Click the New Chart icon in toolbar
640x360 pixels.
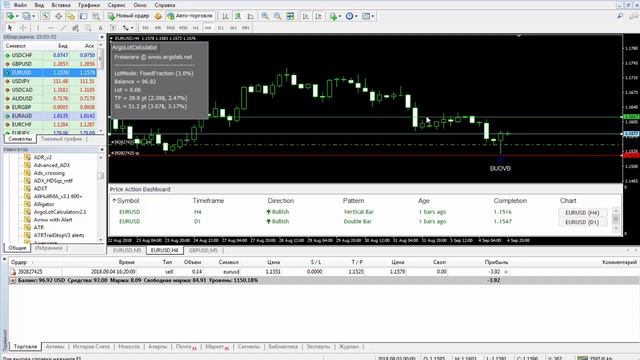coord(11,16)
